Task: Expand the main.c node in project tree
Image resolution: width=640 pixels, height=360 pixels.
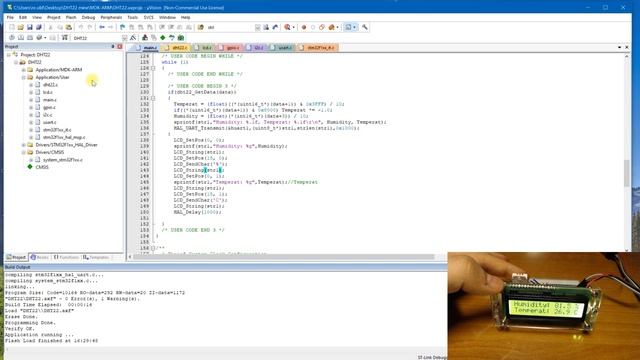Action: pos(31,100)
